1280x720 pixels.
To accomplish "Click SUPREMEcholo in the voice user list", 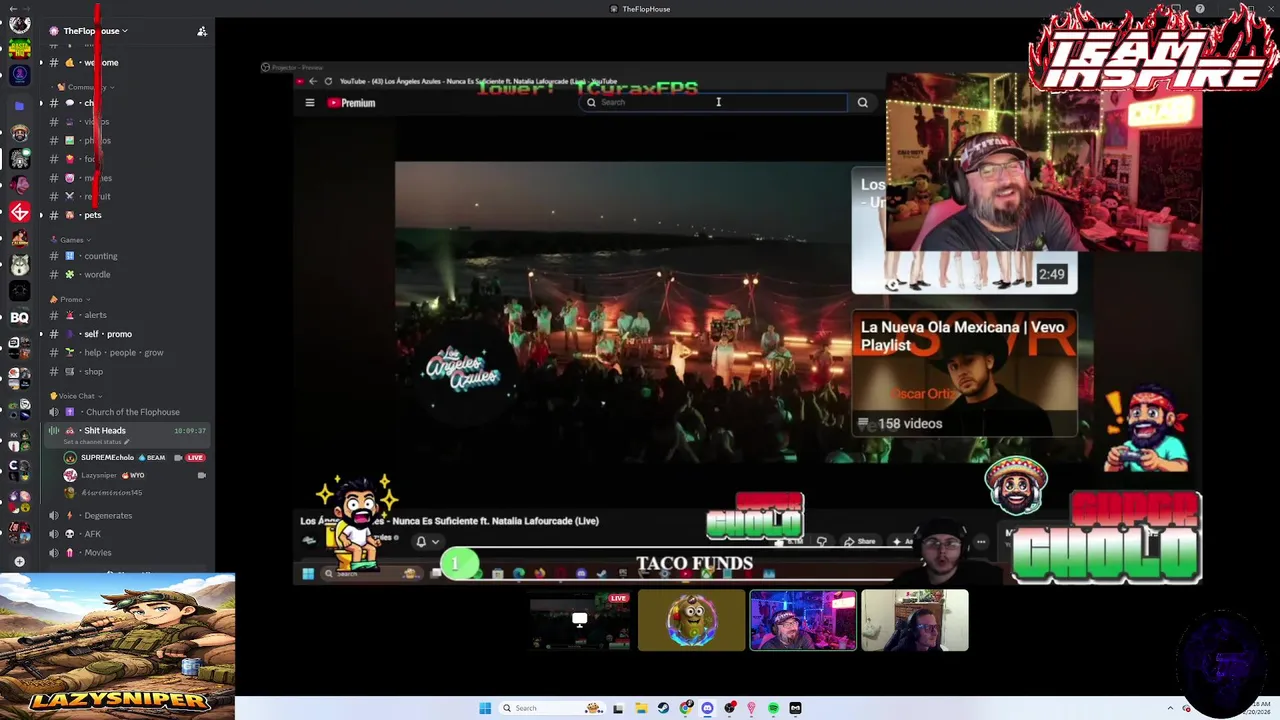I will click(107, 458).
